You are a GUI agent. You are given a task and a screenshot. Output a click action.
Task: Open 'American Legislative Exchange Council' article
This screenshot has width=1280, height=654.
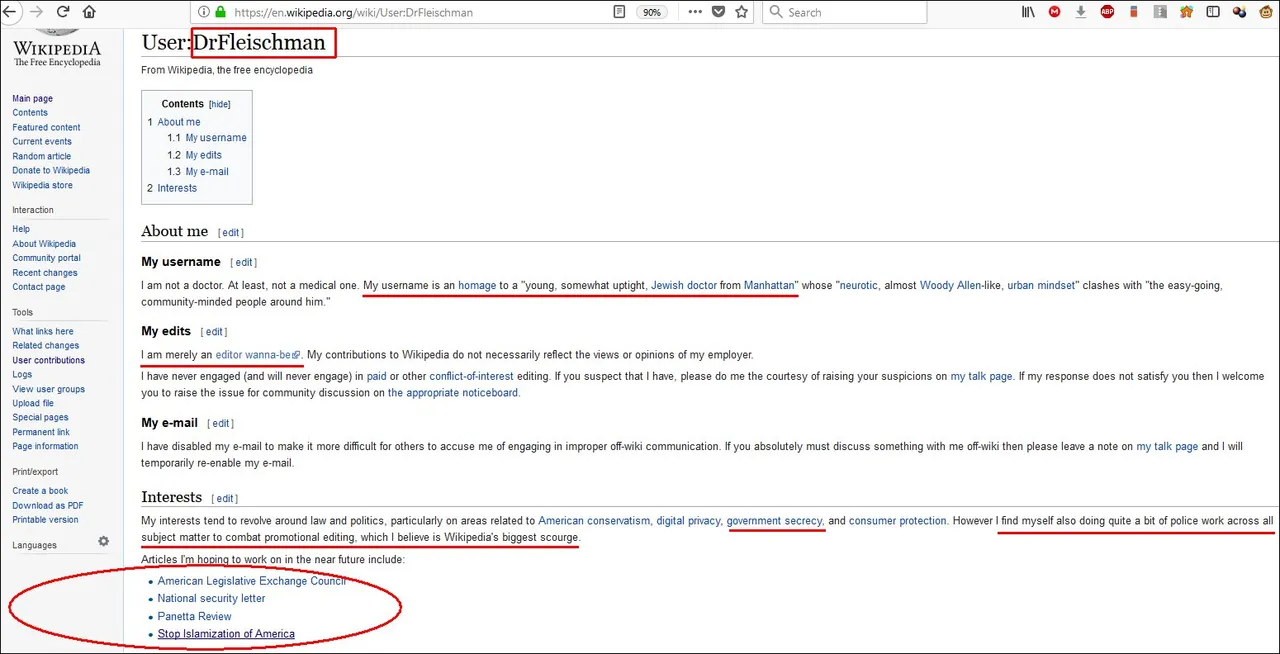point(251,581)
